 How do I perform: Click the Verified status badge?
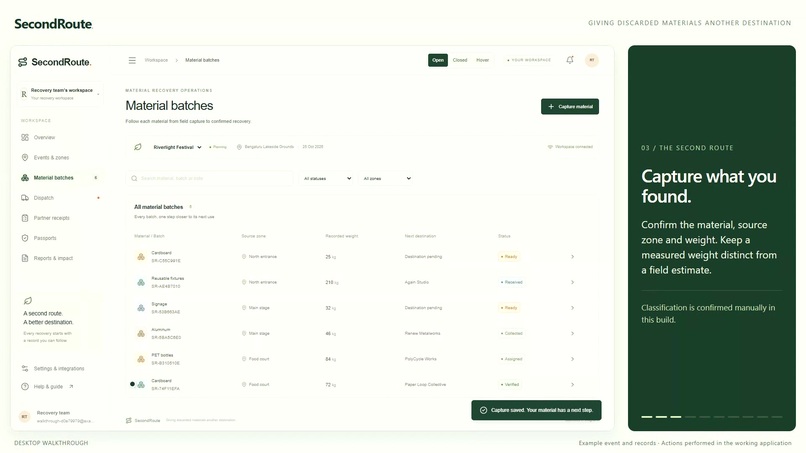(x=510, y=385)
